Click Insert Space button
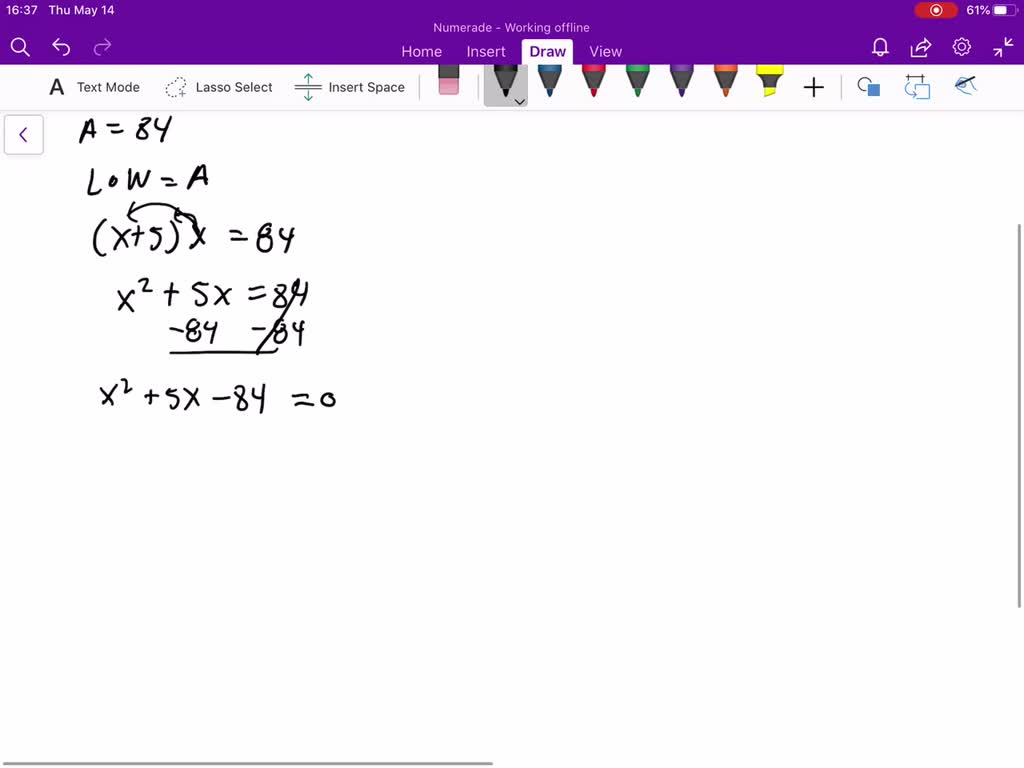Viewport: 1024px width, 768px height. [x=349, y=87]
